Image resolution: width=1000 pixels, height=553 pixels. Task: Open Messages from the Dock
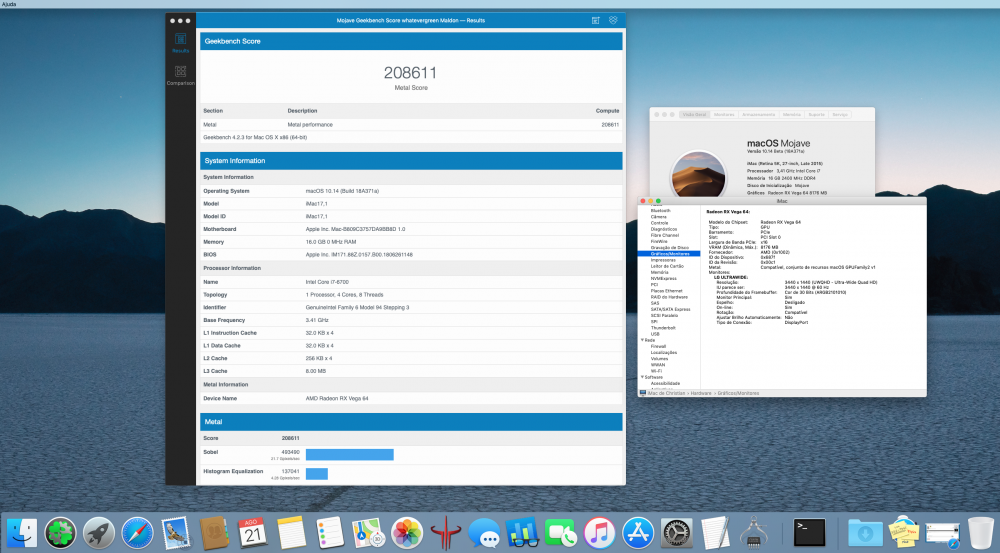point(484,533)
